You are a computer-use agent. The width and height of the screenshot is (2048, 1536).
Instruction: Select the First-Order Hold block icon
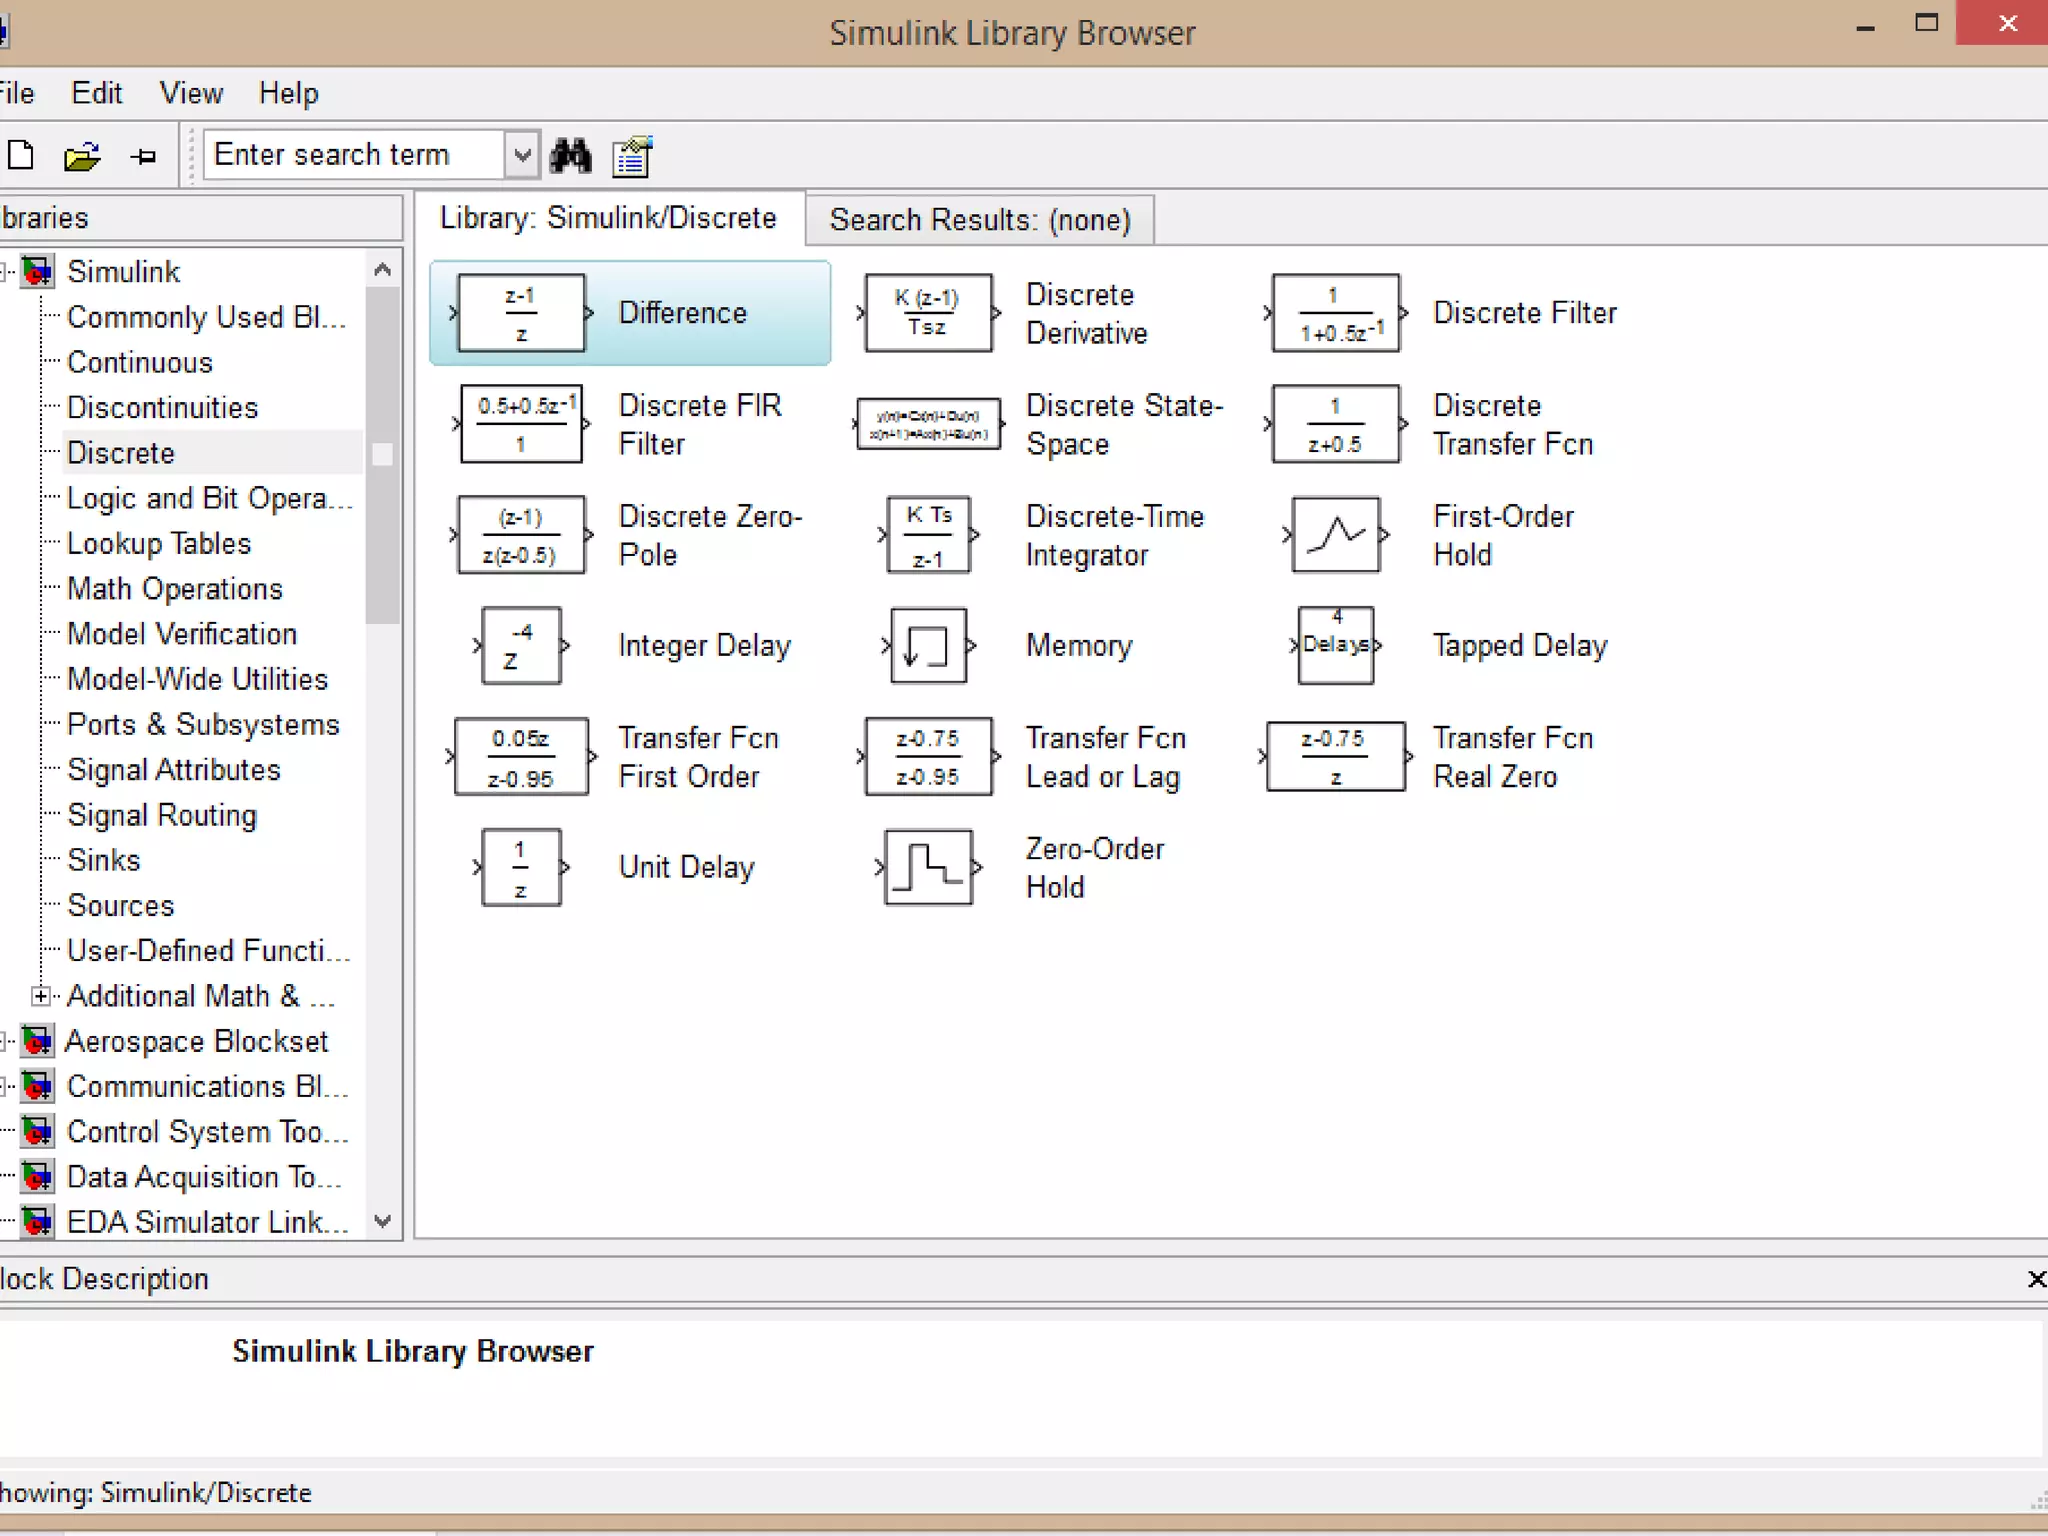pyautogui.click(x=1335, y=535)
